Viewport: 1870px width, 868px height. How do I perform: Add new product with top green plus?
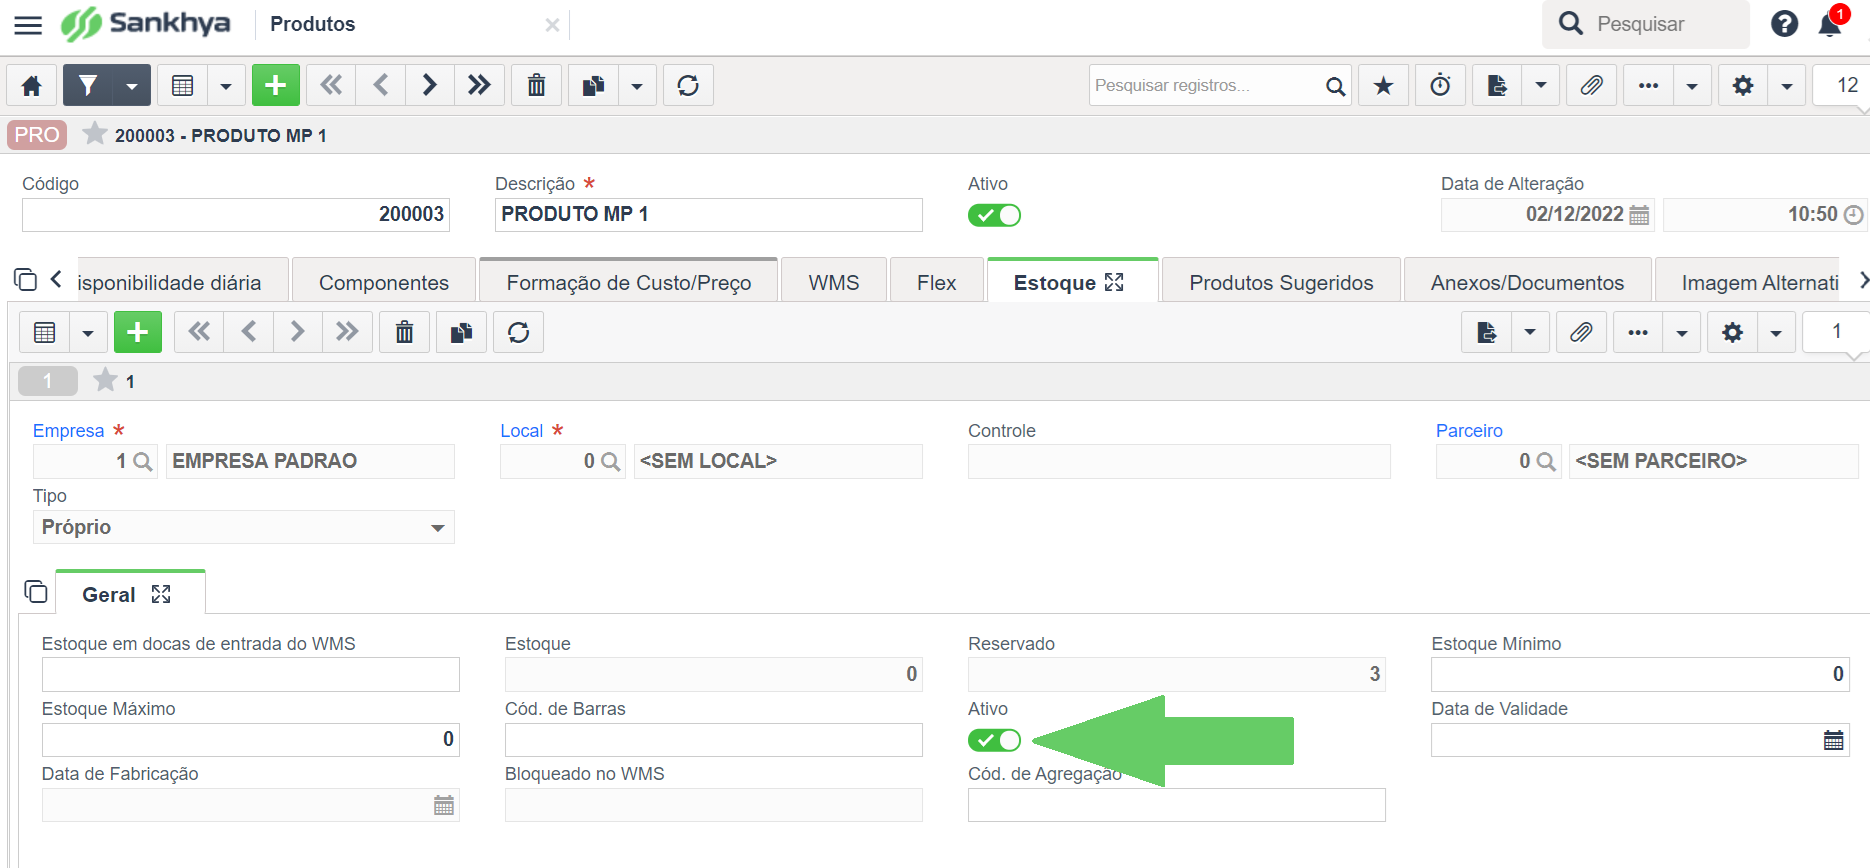(275, 86)
